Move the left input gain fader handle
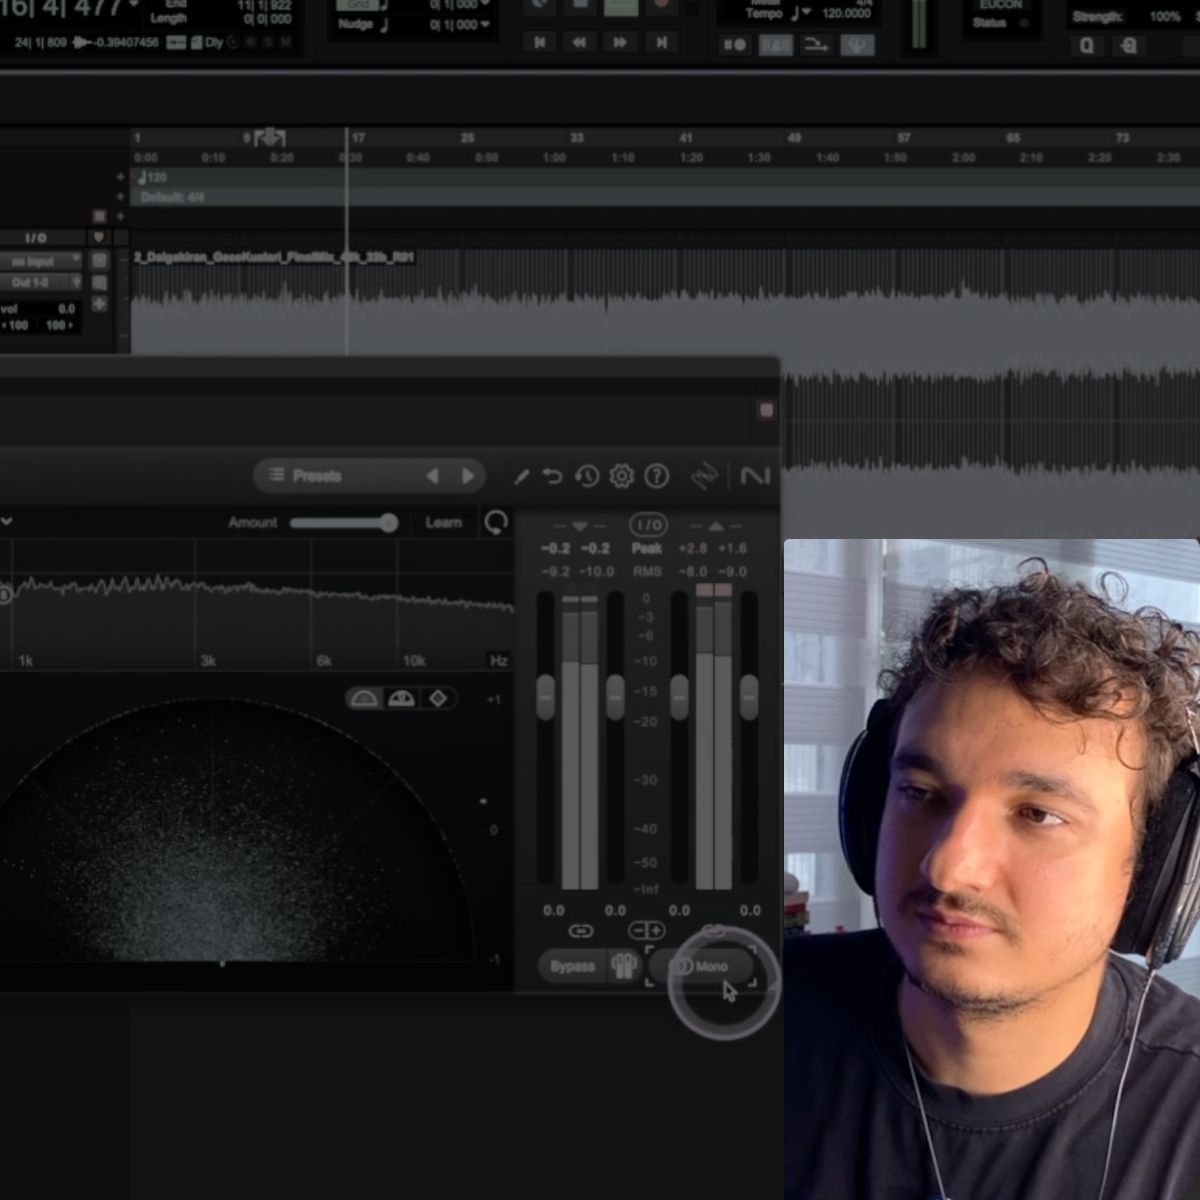Viewport: 1200px width, 1200px height. pos(545,696)
